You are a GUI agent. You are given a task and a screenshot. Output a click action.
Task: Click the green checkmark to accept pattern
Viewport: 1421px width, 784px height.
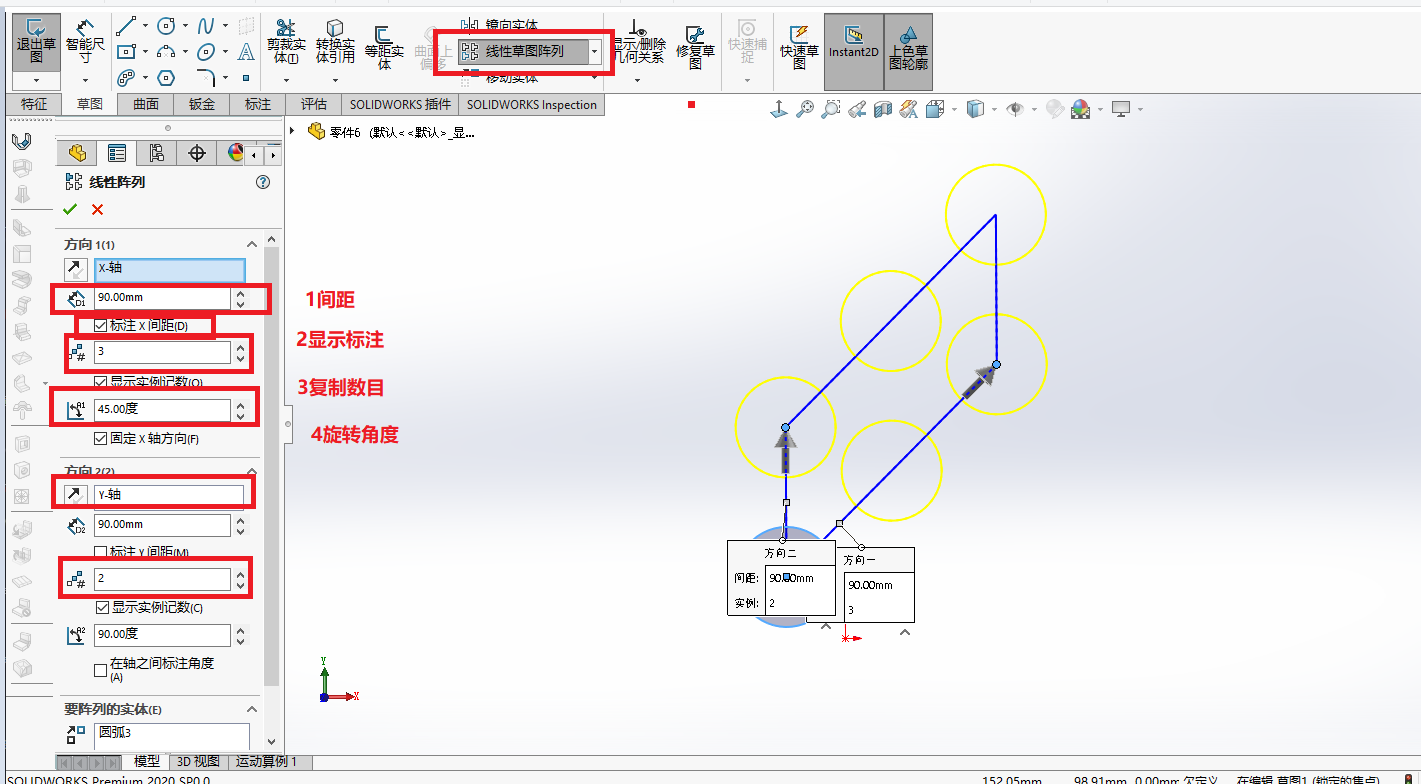(x=69, y=209)
